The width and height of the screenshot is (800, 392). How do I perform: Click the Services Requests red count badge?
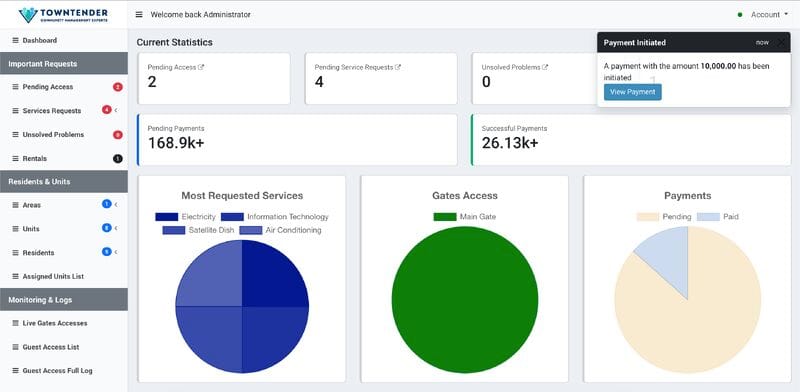pyautogui.click(x=106, y=110)
